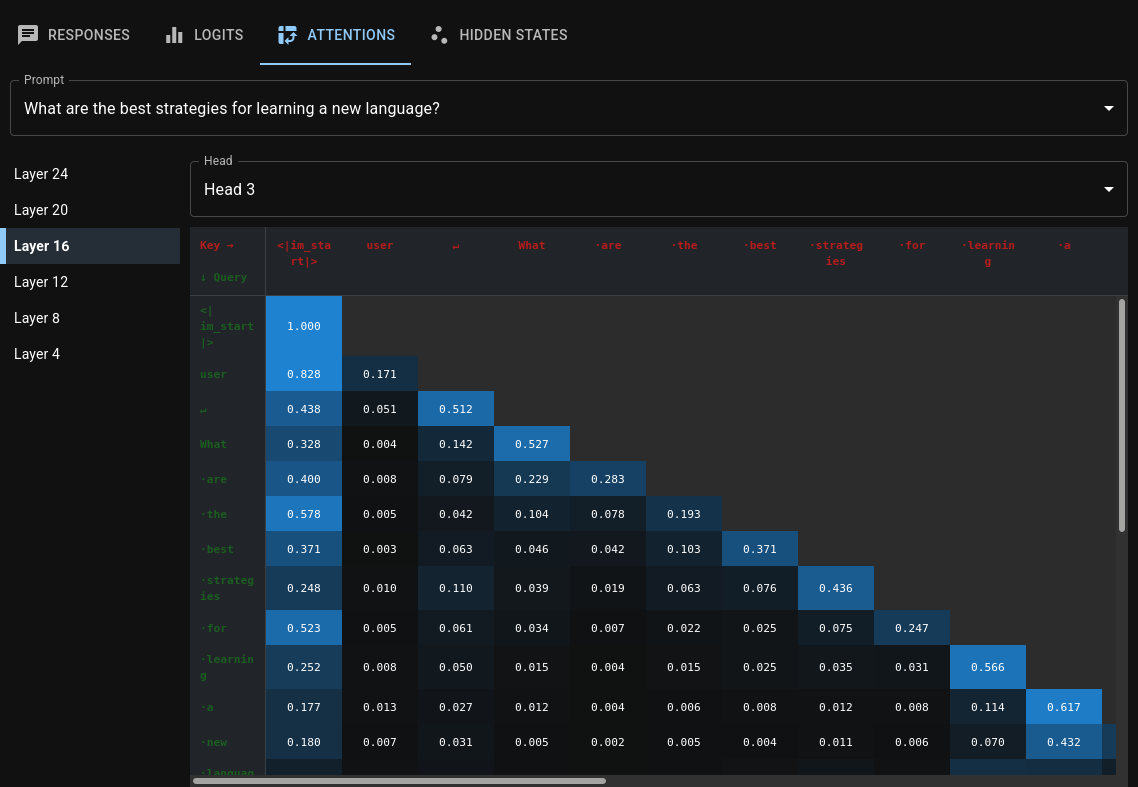
Task: Click the 0.578 cell in ·the row
Action: (303, 514)
